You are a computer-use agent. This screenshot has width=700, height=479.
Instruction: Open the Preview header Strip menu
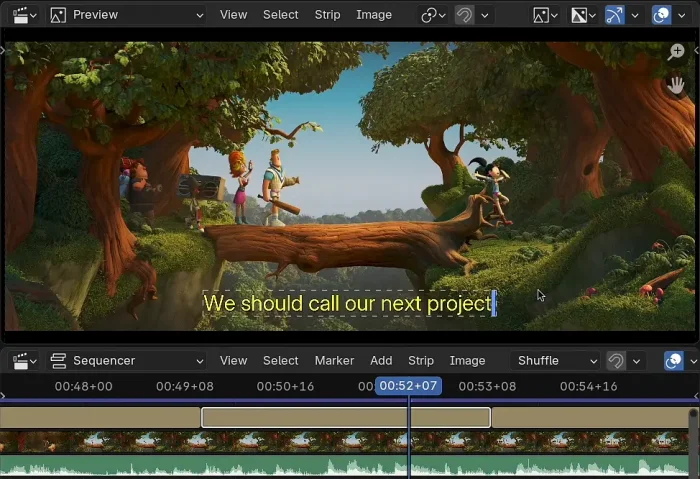[327, 15]
